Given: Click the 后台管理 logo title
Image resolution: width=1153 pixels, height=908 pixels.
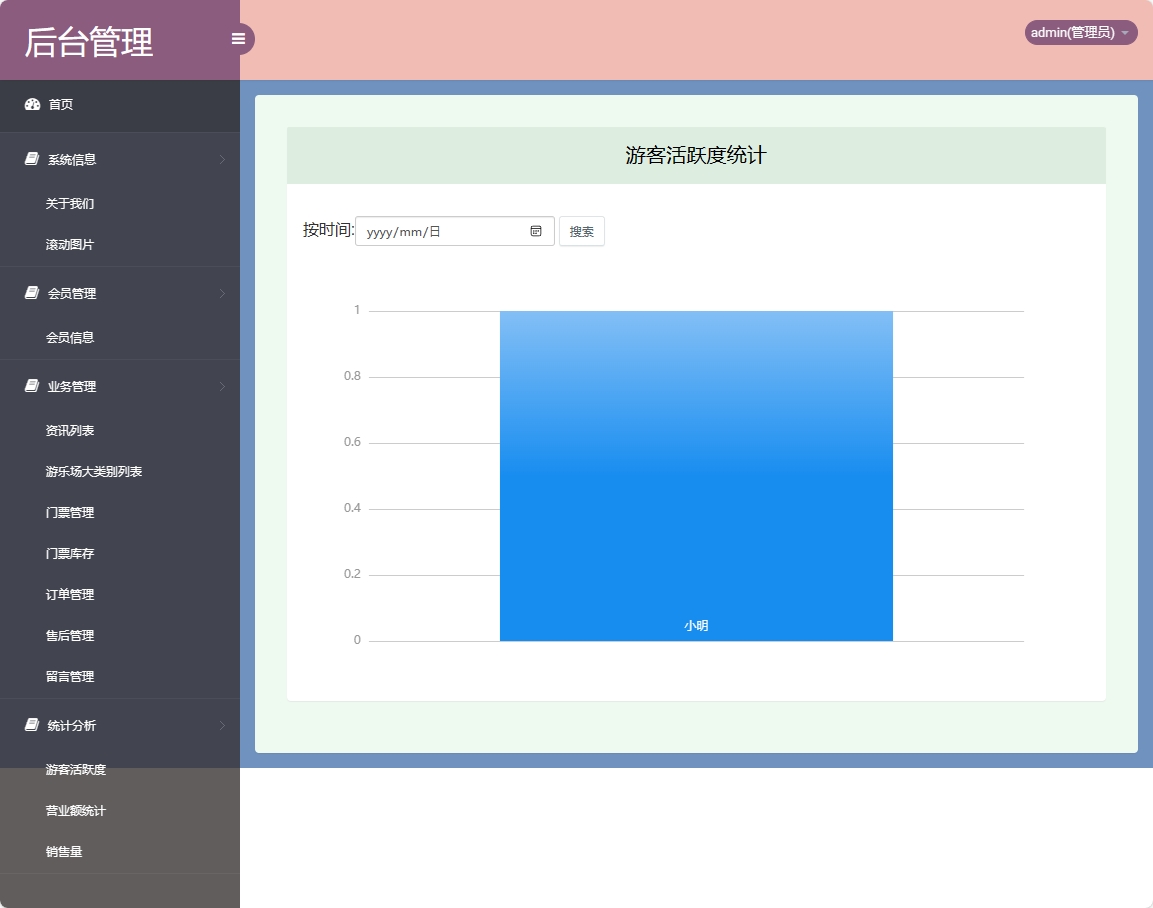Looking at the screenshot, I should [x=89, y=42].
